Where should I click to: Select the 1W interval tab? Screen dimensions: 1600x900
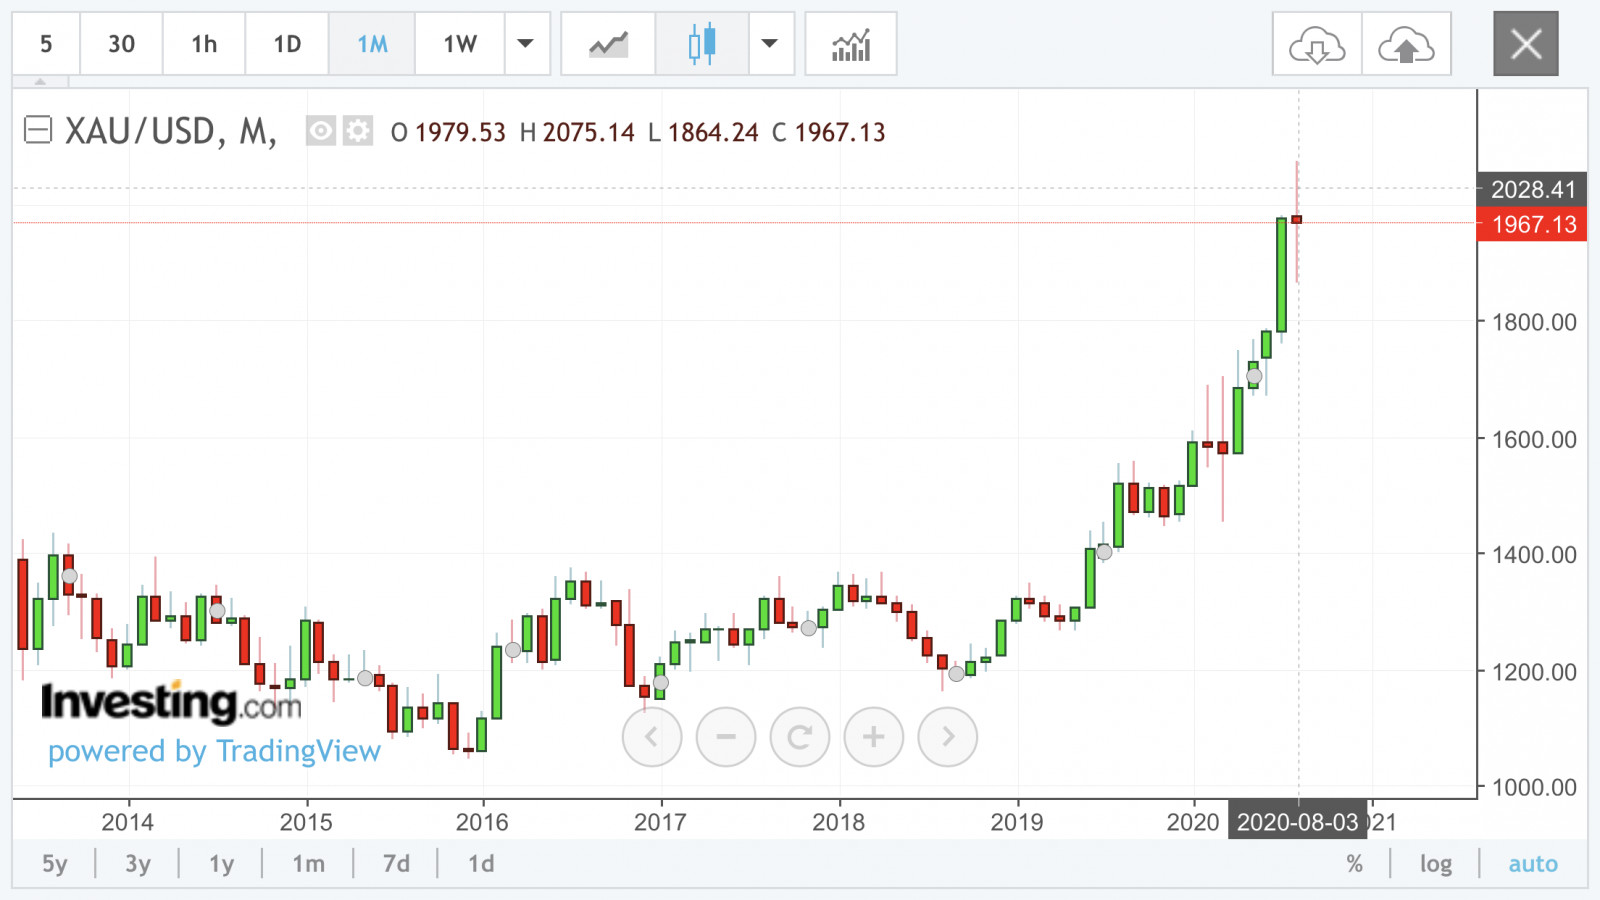coord(460,44)
